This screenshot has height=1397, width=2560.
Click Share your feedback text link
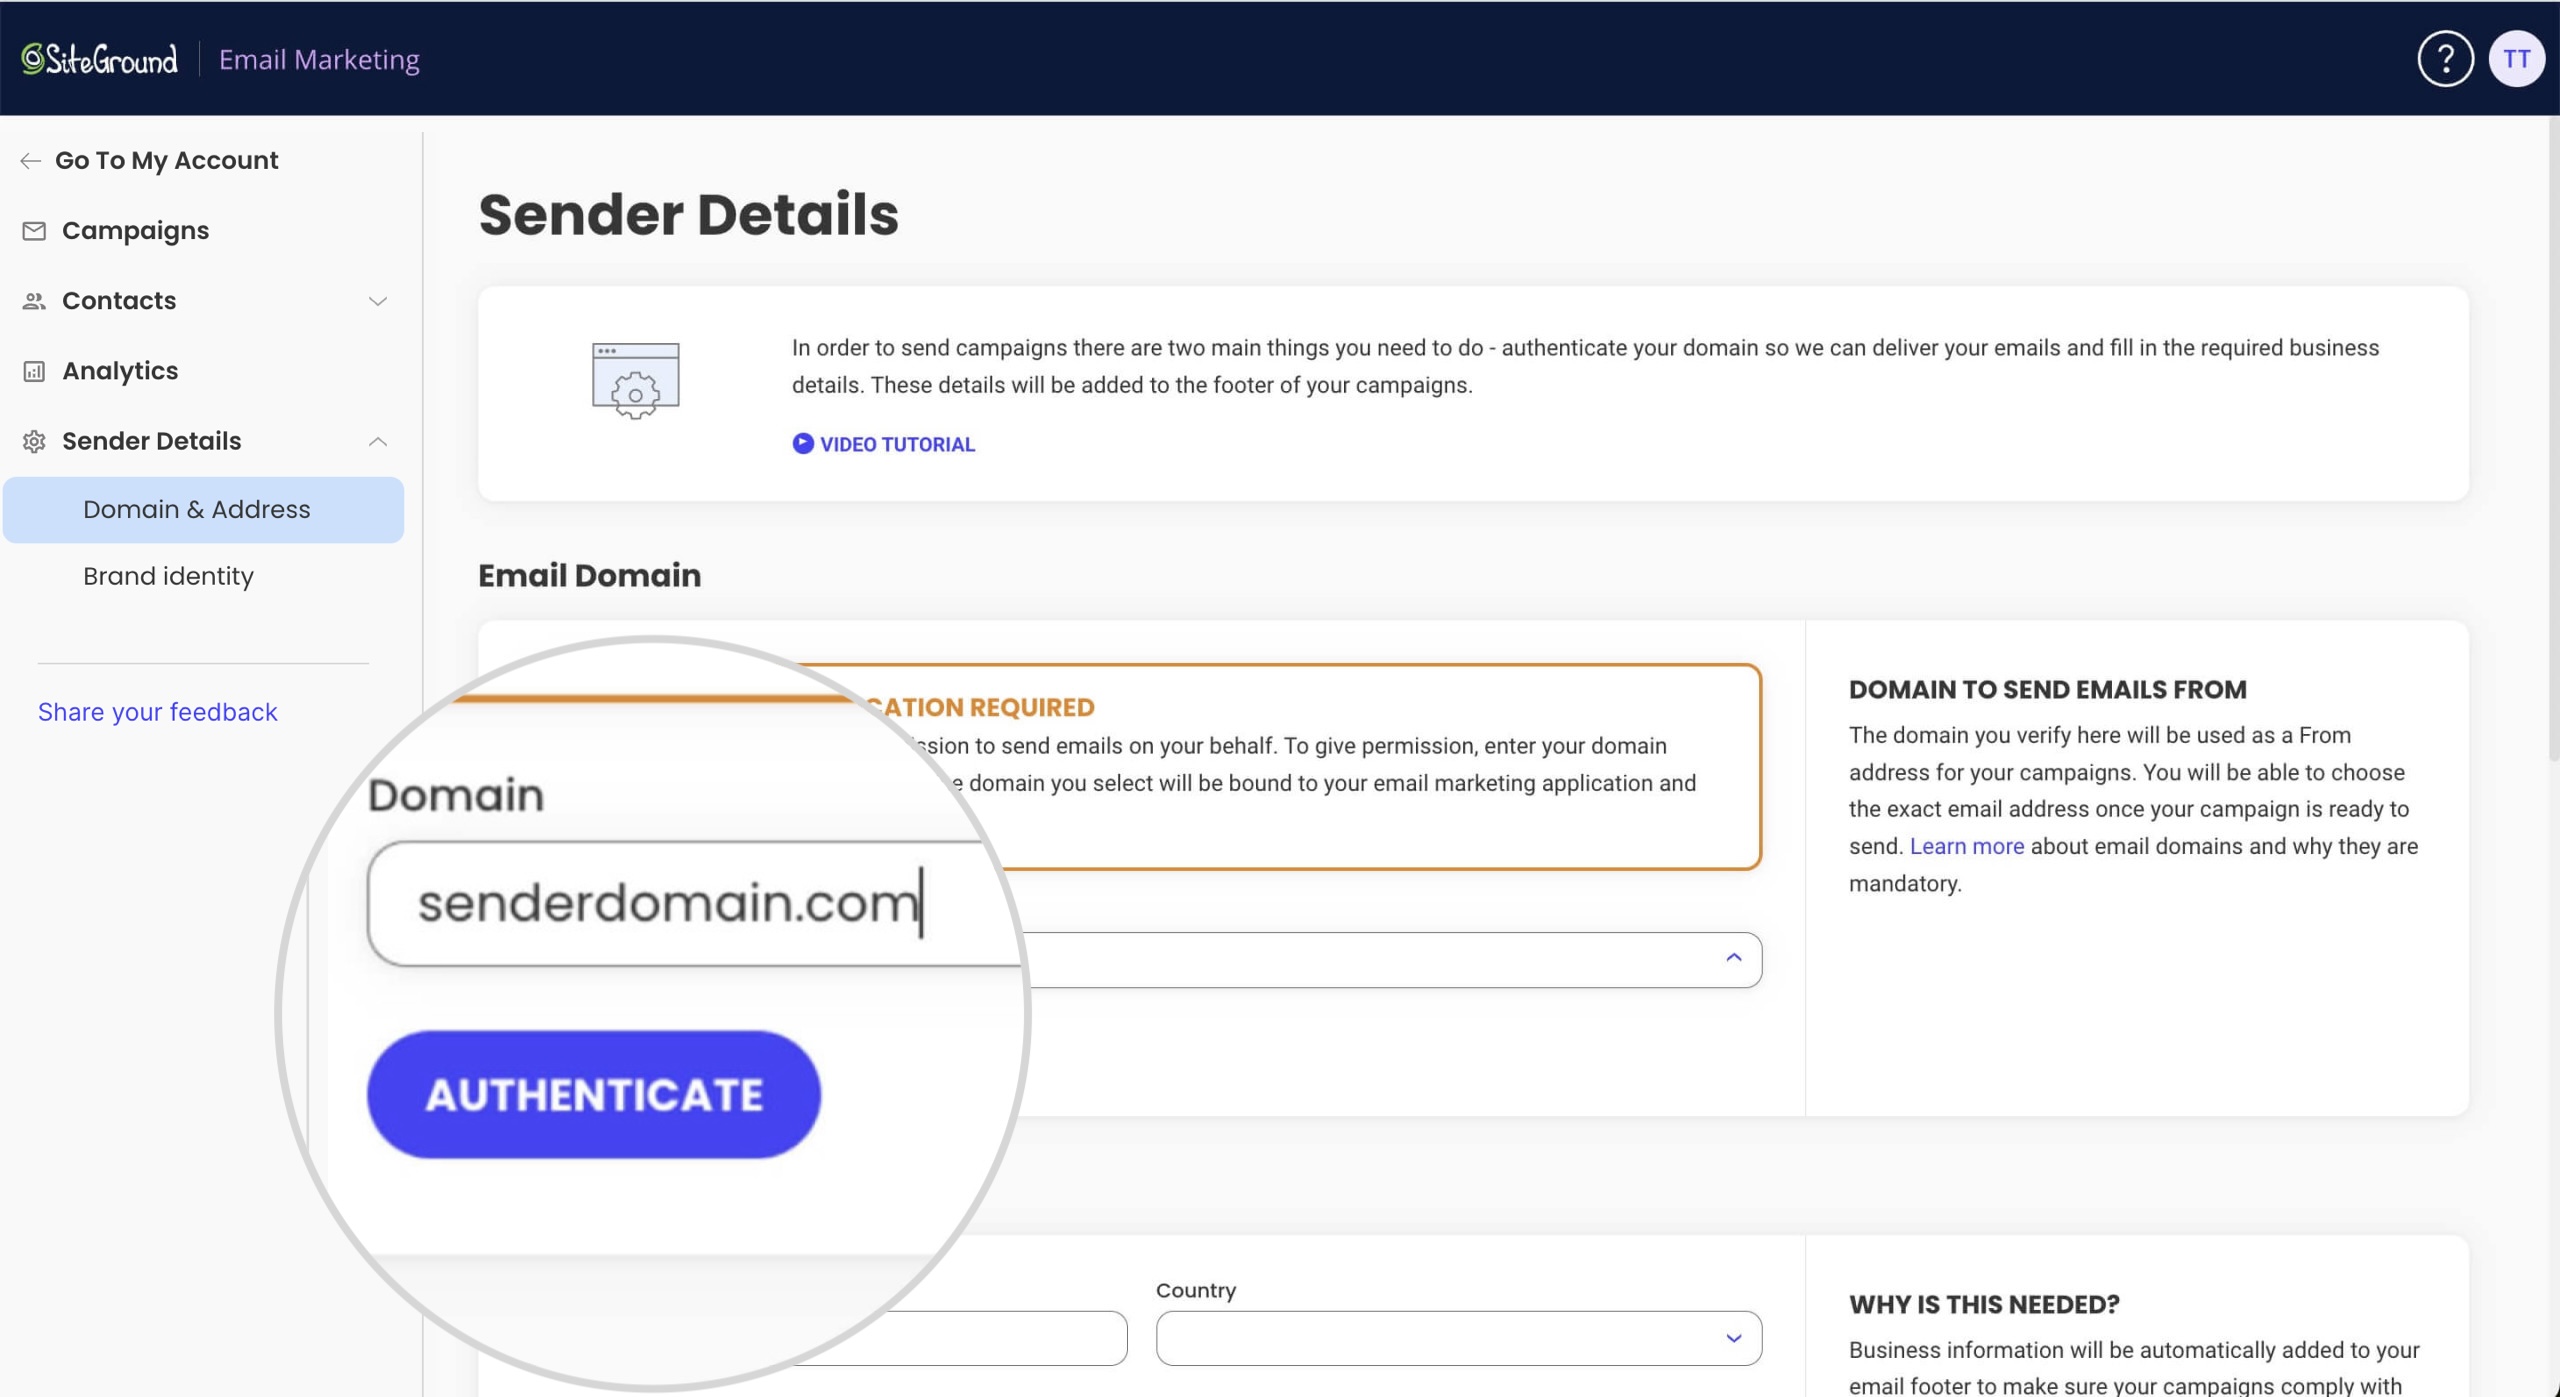[158, 712]
